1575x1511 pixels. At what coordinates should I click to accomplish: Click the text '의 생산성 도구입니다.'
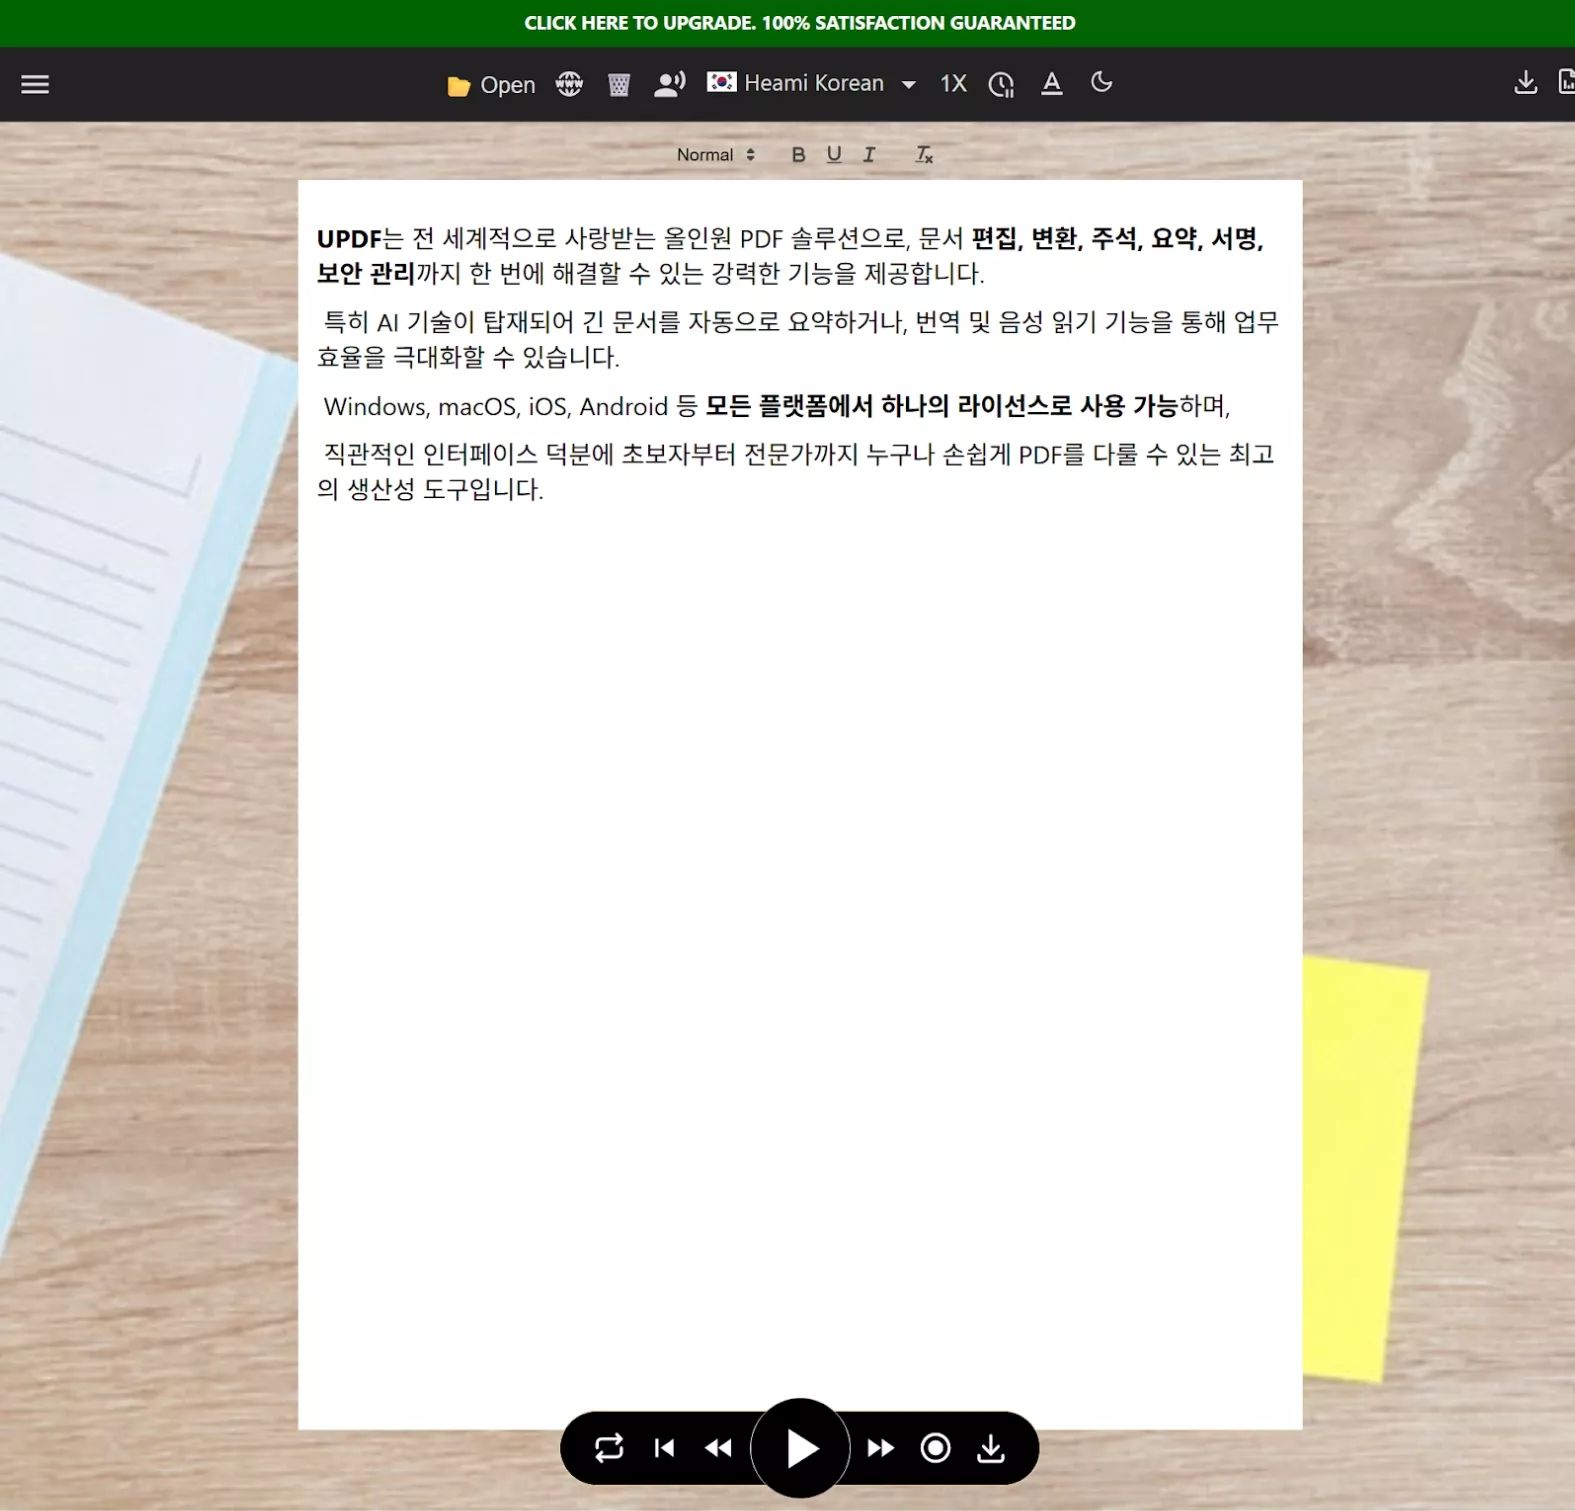[x=430, y=489]
